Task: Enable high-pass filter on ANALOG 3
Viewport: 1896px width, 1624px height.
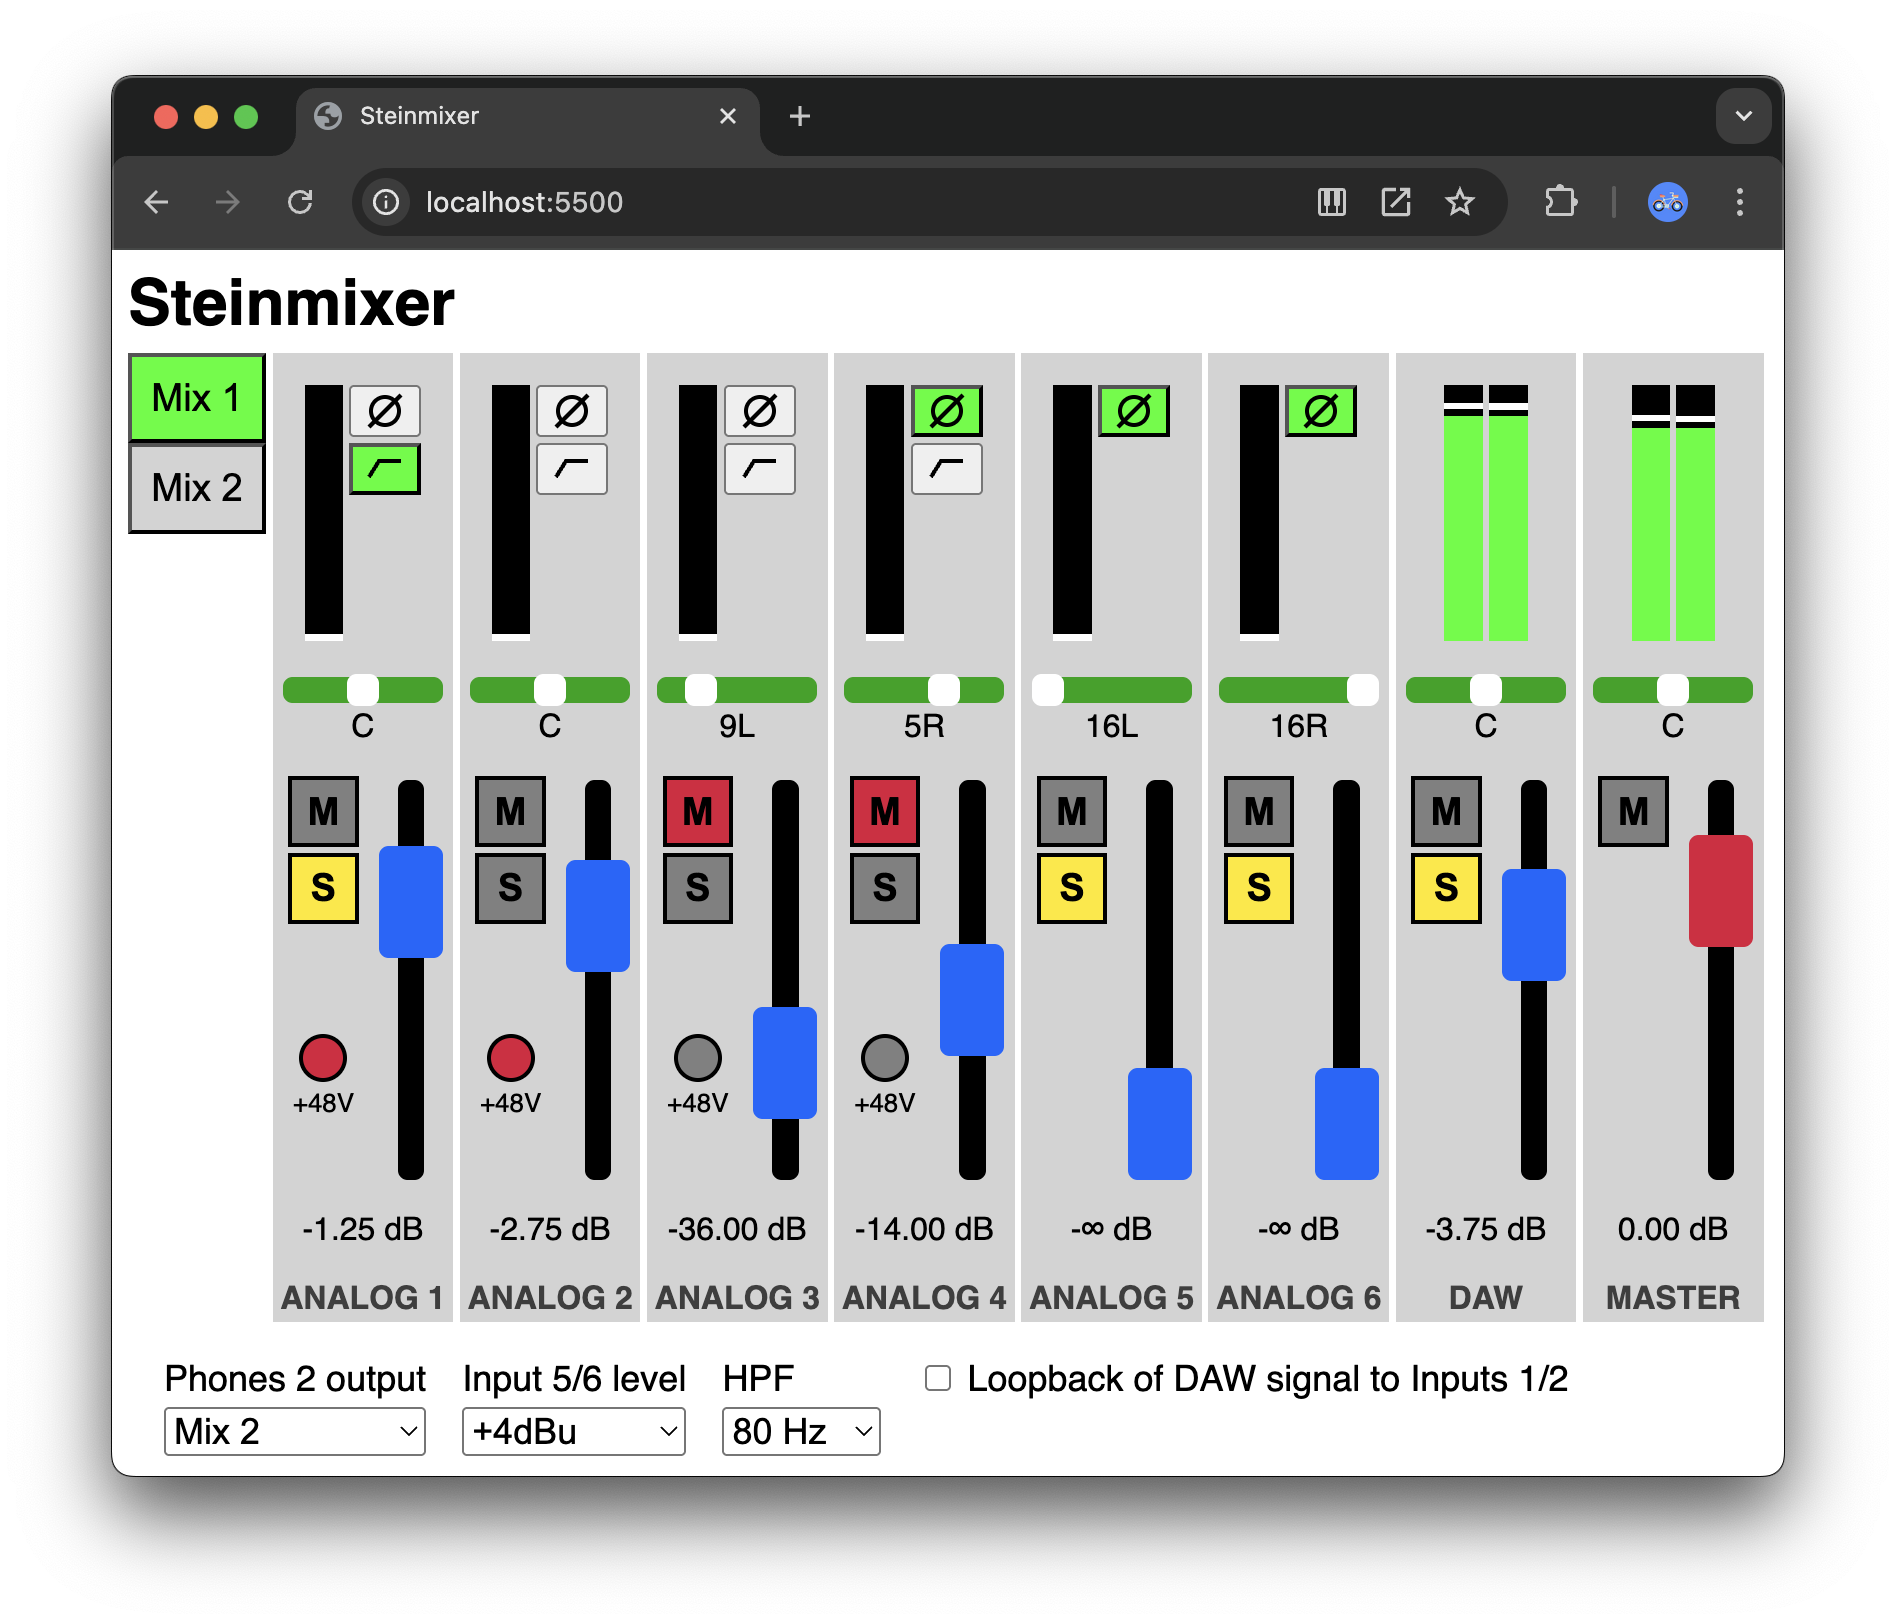Action: pos(760,469)
